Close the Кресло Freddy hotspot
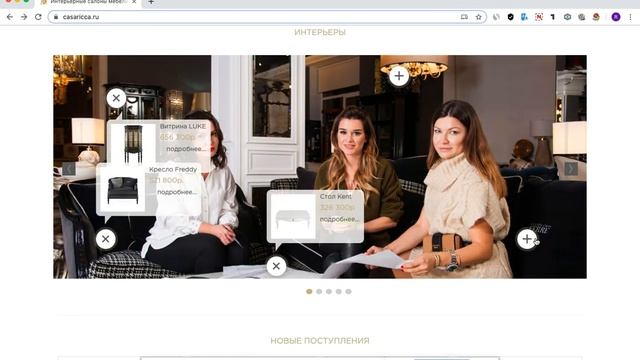Viewport: 640px width, 360px height. pos(106,239)
